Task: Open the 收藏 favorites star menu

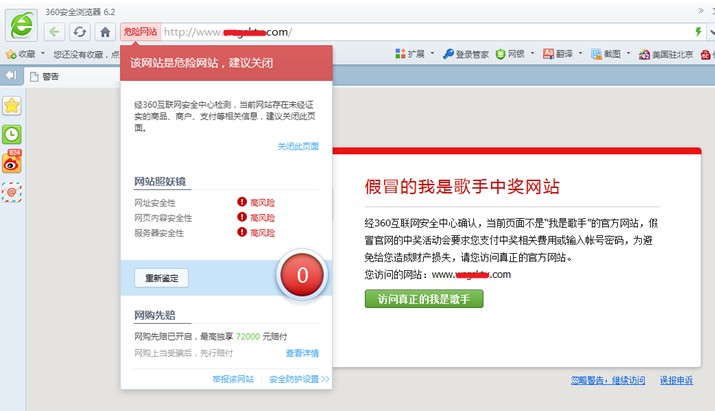Action: pos(20,54)
